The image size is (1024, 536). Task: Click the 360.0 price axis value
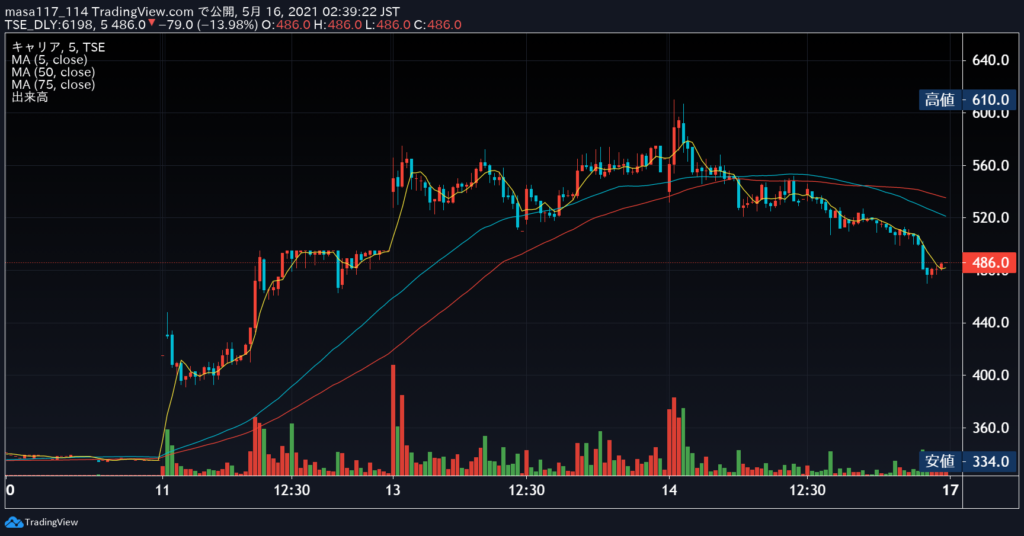(990, 428)
